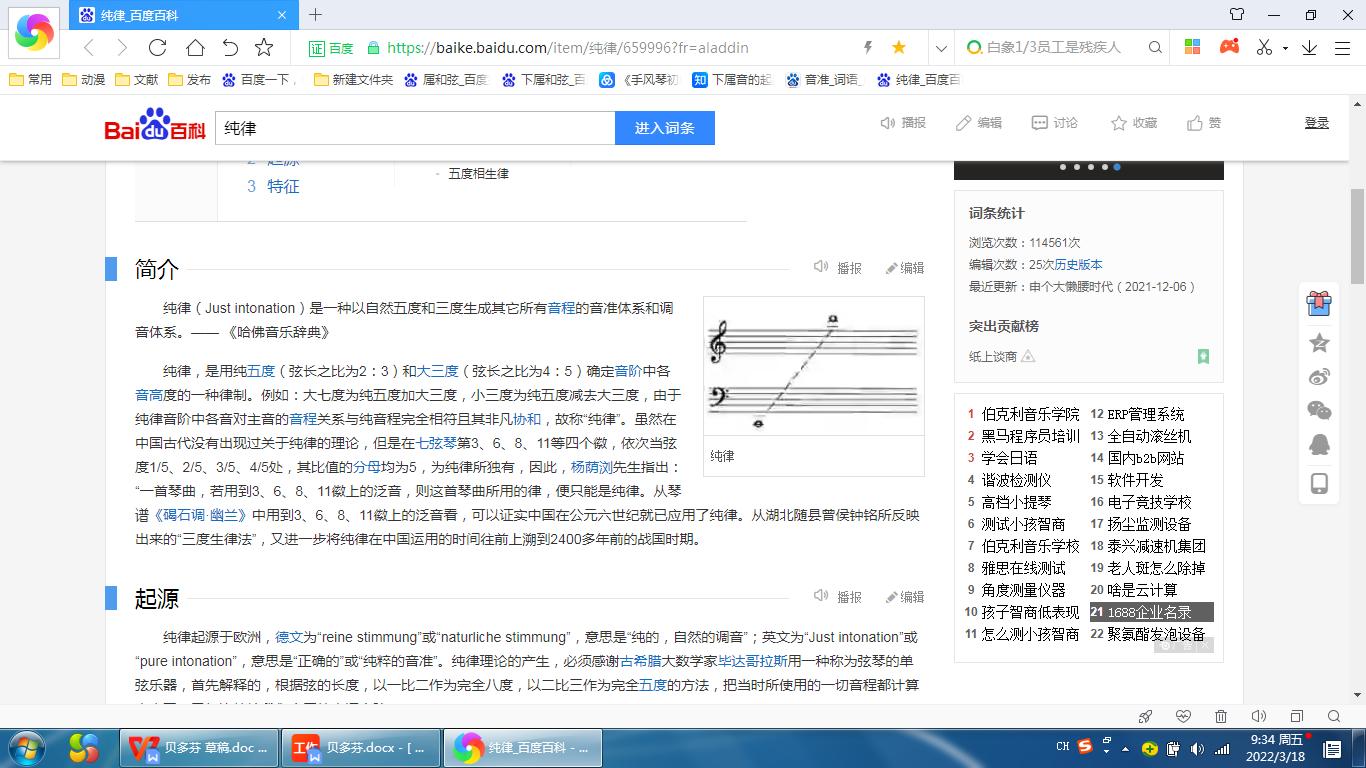Open the 百度一下 bookmark
This screenshot has width=1366, height=768.
(259, 79)
